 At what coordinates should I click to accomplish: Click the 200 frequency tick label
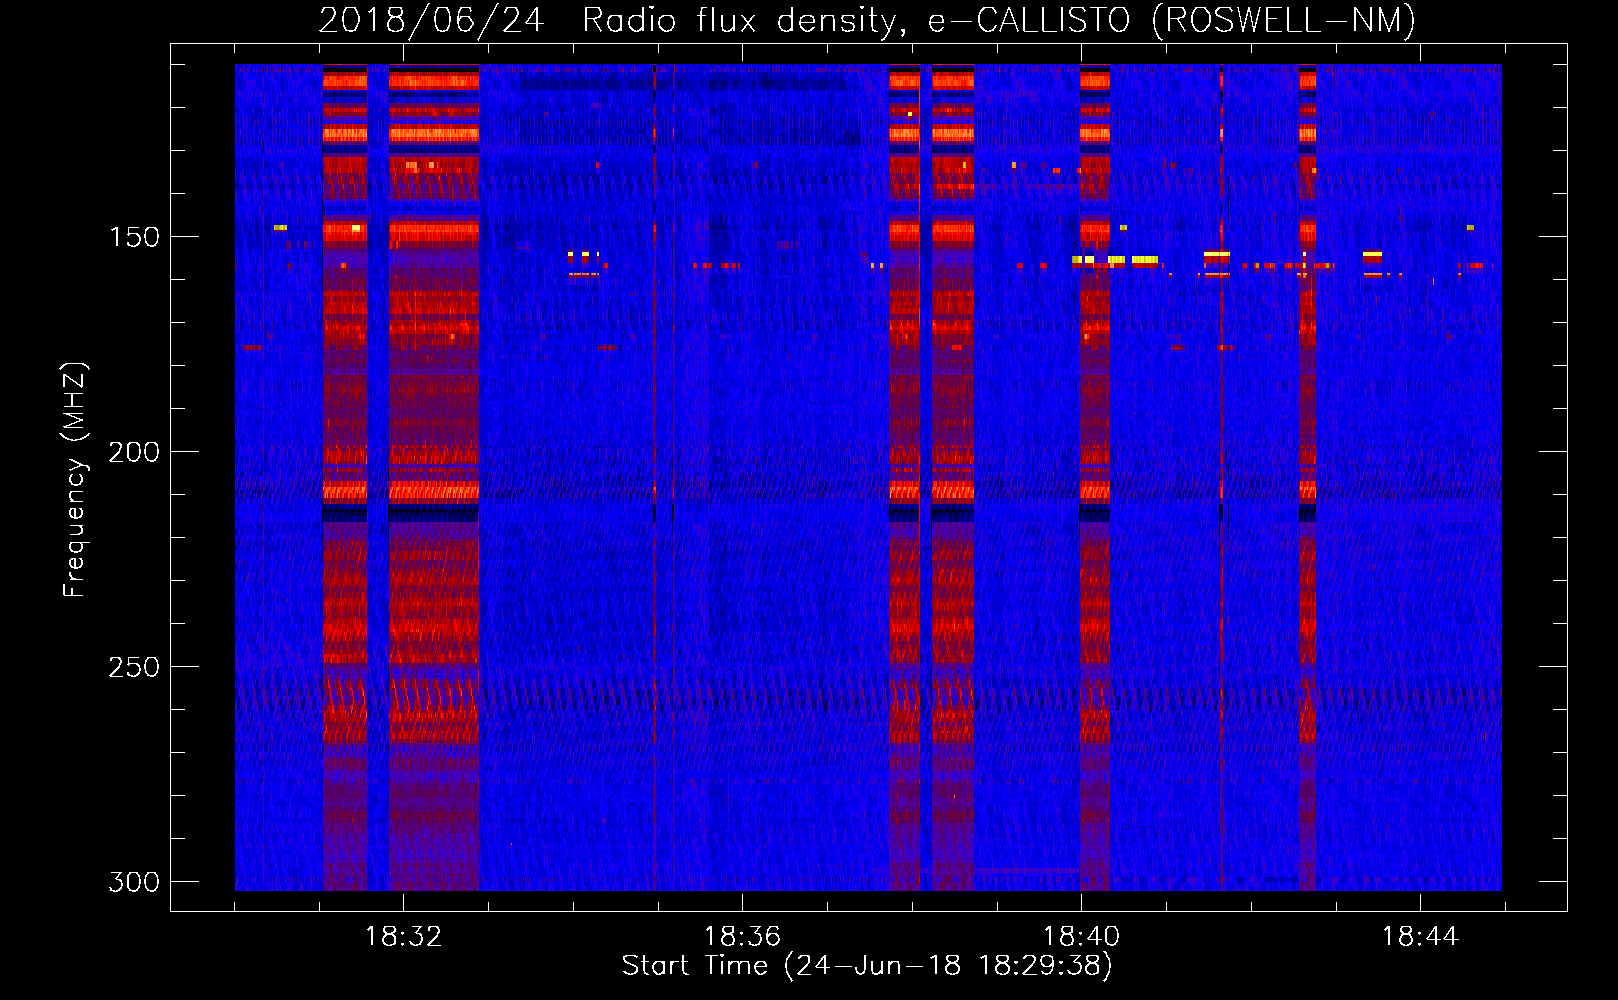coord(134,452)
